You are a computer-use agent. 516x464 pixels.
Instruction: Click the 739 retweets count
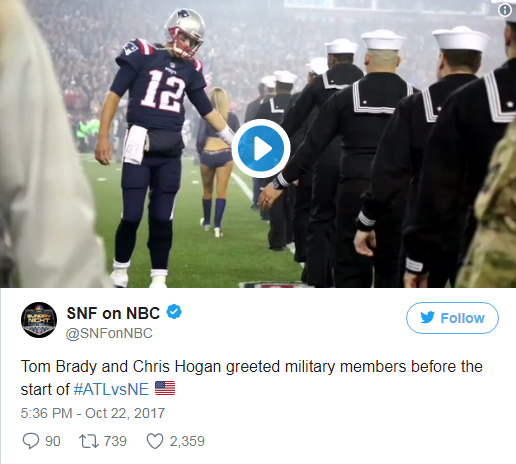pos(115,441)
